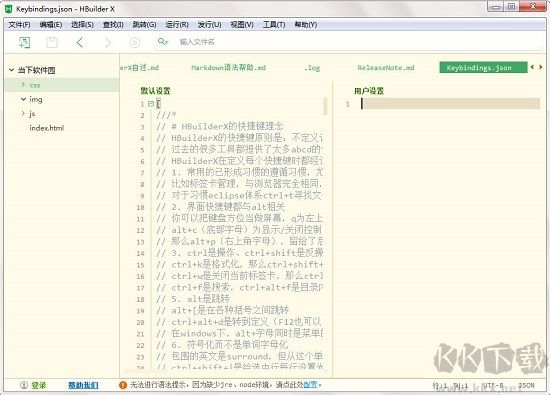Click the 用户设置 heading

coord(369,91)
